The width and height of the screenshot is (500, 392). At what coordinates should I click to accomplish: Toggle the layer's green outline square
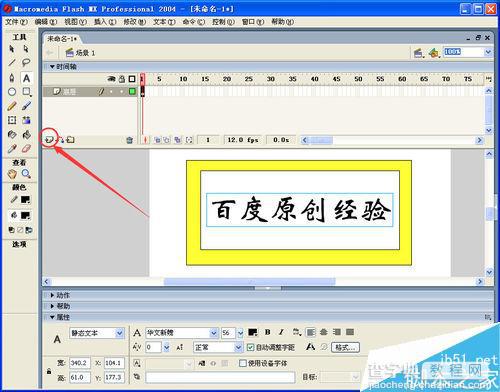point(132,91)
